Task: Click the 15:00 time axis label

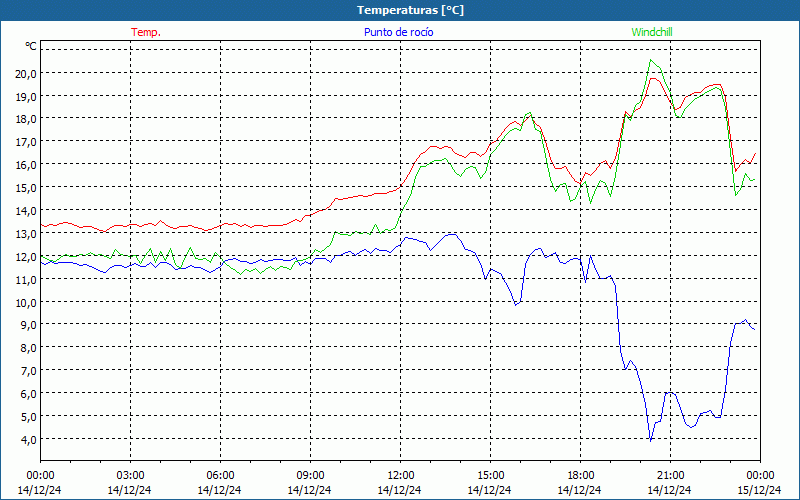Action: click(490, 476)
